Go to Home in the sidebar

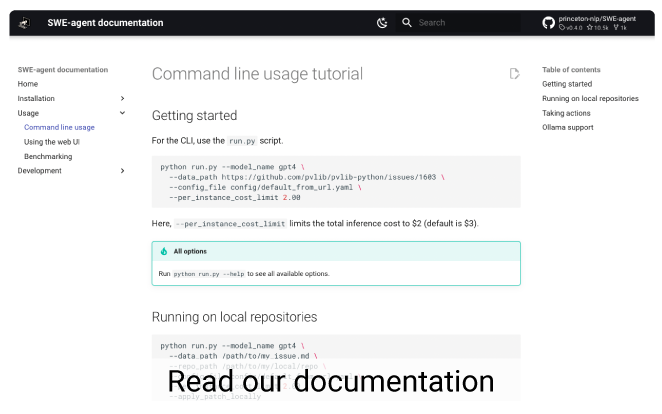click(x=28, y=84)
